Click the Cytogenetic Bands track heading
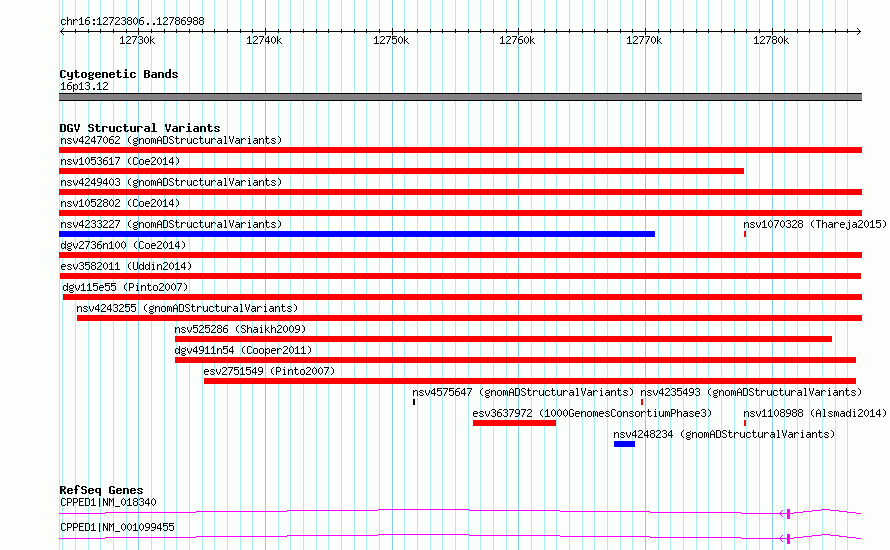 click(x=119, y=74)
